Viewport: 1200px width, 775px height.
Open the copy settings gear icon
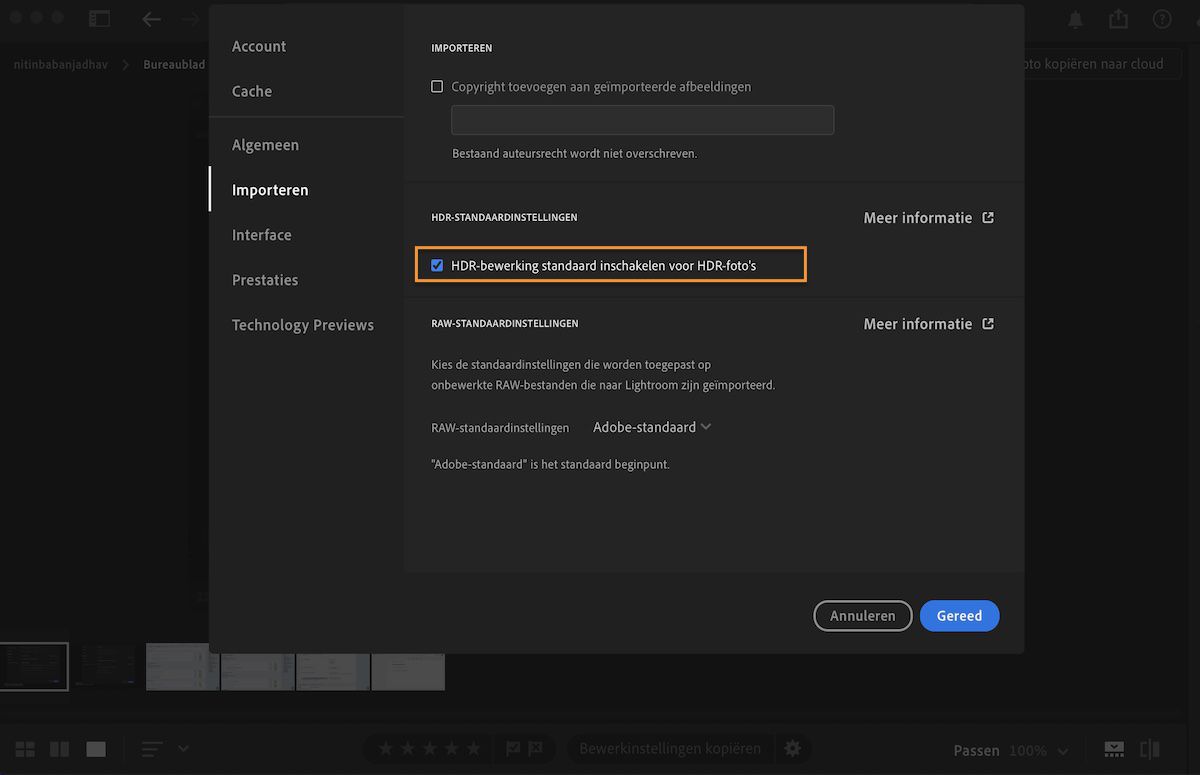793,748
